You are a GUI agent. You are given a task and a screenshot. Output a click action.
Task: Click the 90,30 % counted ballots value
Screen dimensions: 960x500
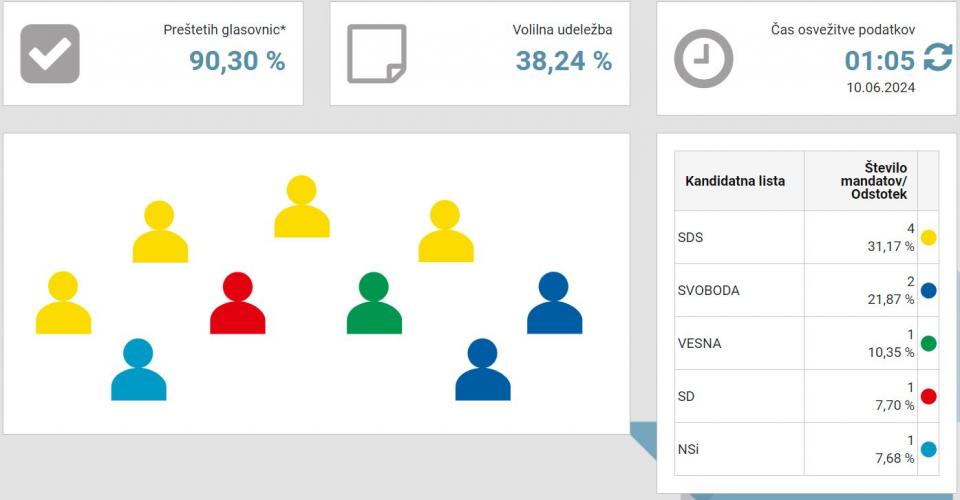point(237,61)
